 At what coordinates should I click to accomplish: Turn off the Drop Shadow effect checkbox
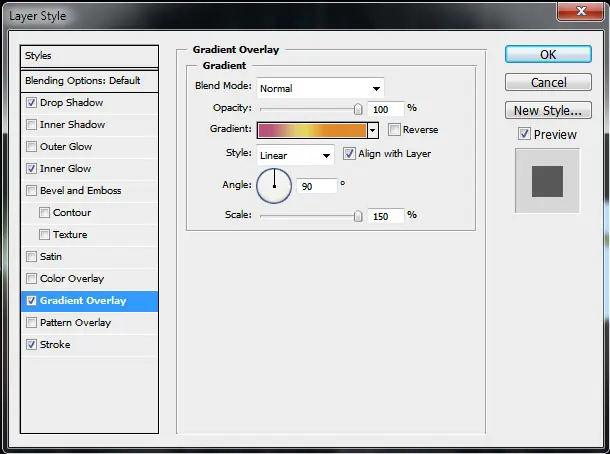point(31,103)
